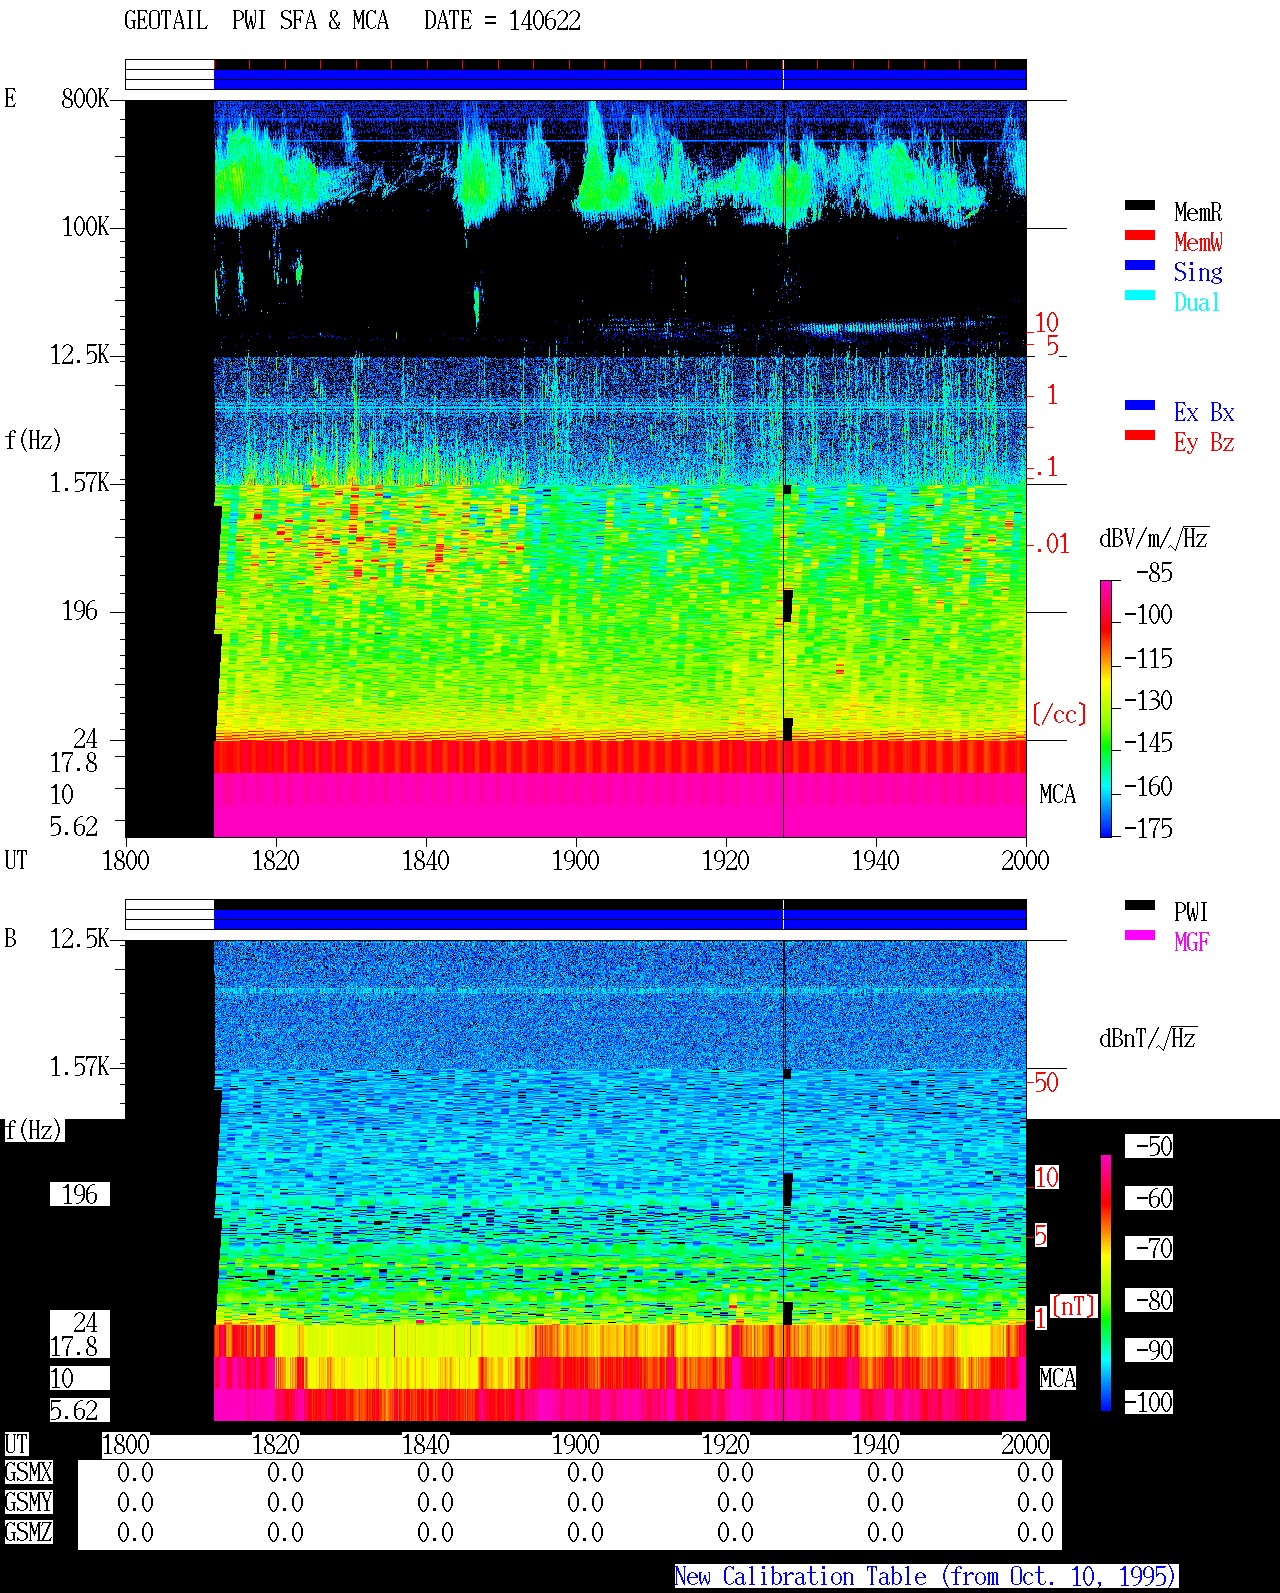Click the "-85" color scale value

pyautogui.click(x=1154, y=573)
